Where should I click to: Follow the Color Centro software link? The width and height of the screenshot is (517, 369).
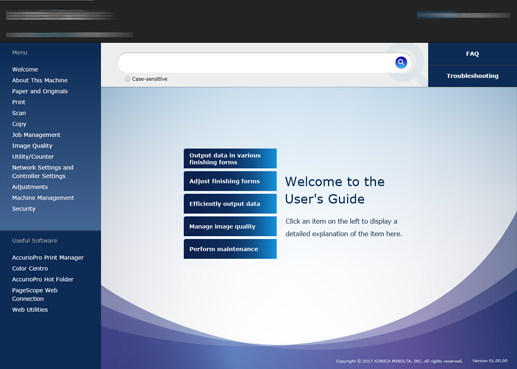30,269
